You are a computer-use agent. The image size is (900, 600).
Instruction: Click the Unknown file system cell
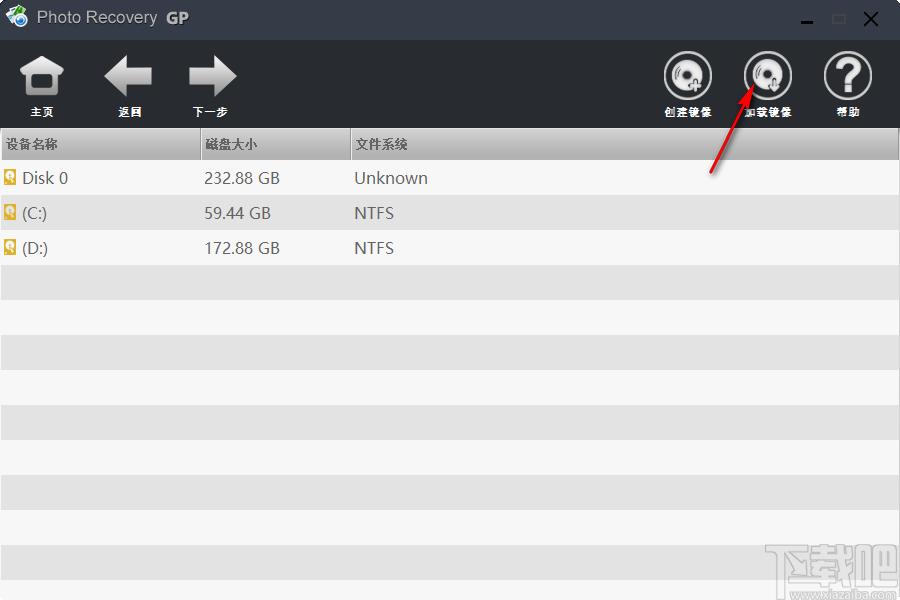point(391,178)
